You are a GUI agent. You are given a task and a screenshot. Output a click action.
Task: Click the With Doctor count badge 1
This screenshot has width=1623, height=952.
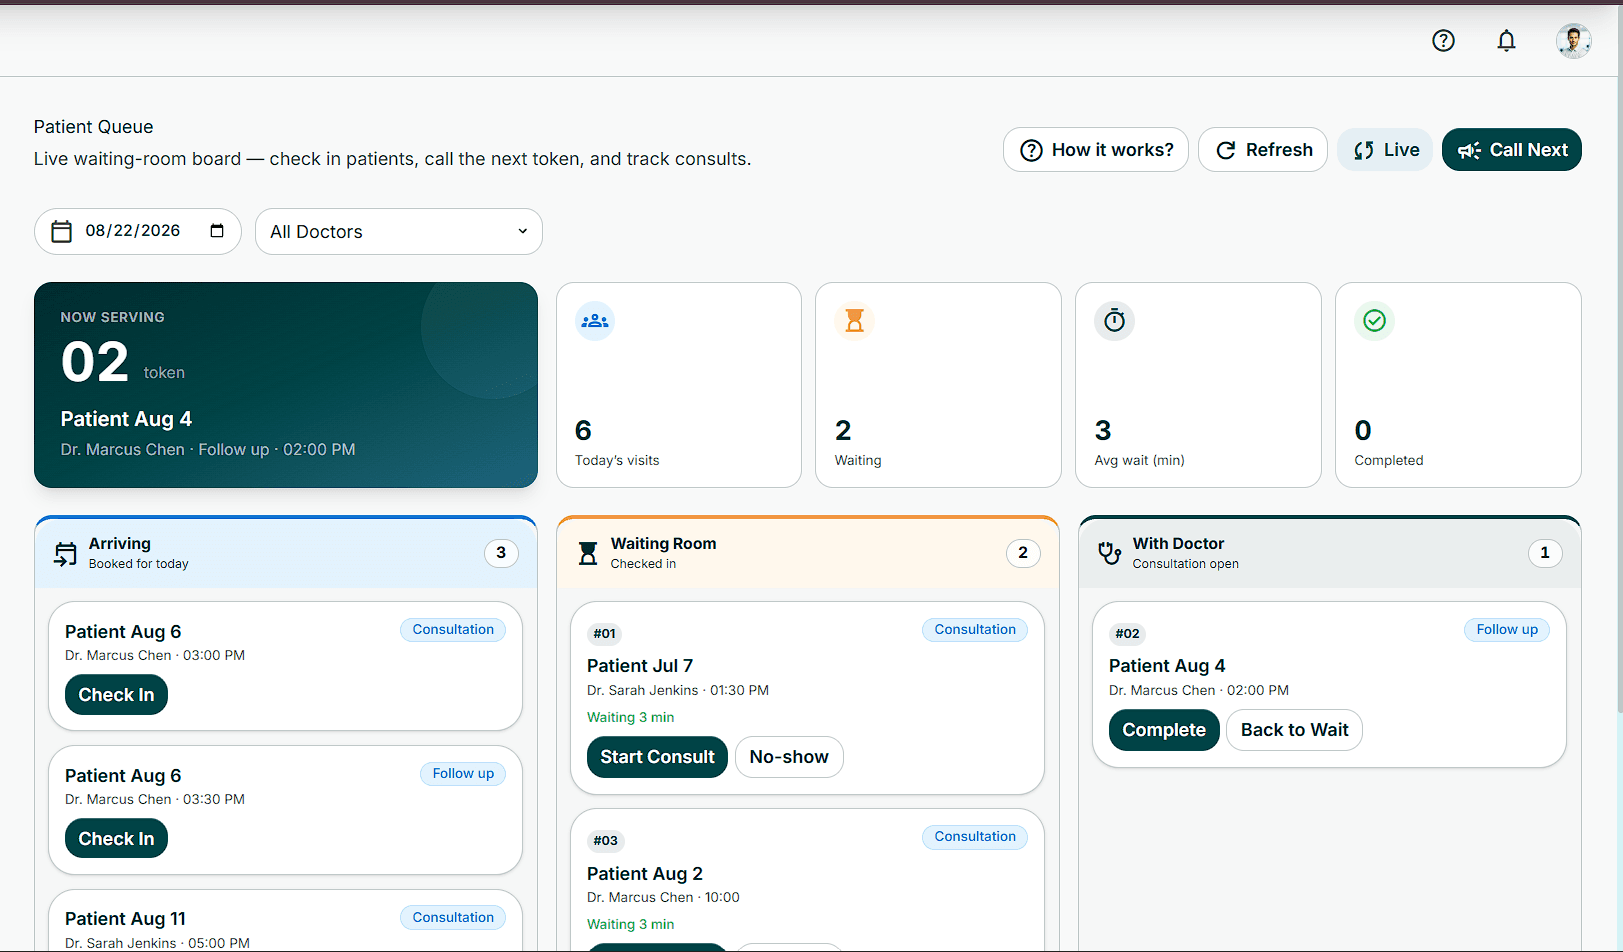[1545, 553]
